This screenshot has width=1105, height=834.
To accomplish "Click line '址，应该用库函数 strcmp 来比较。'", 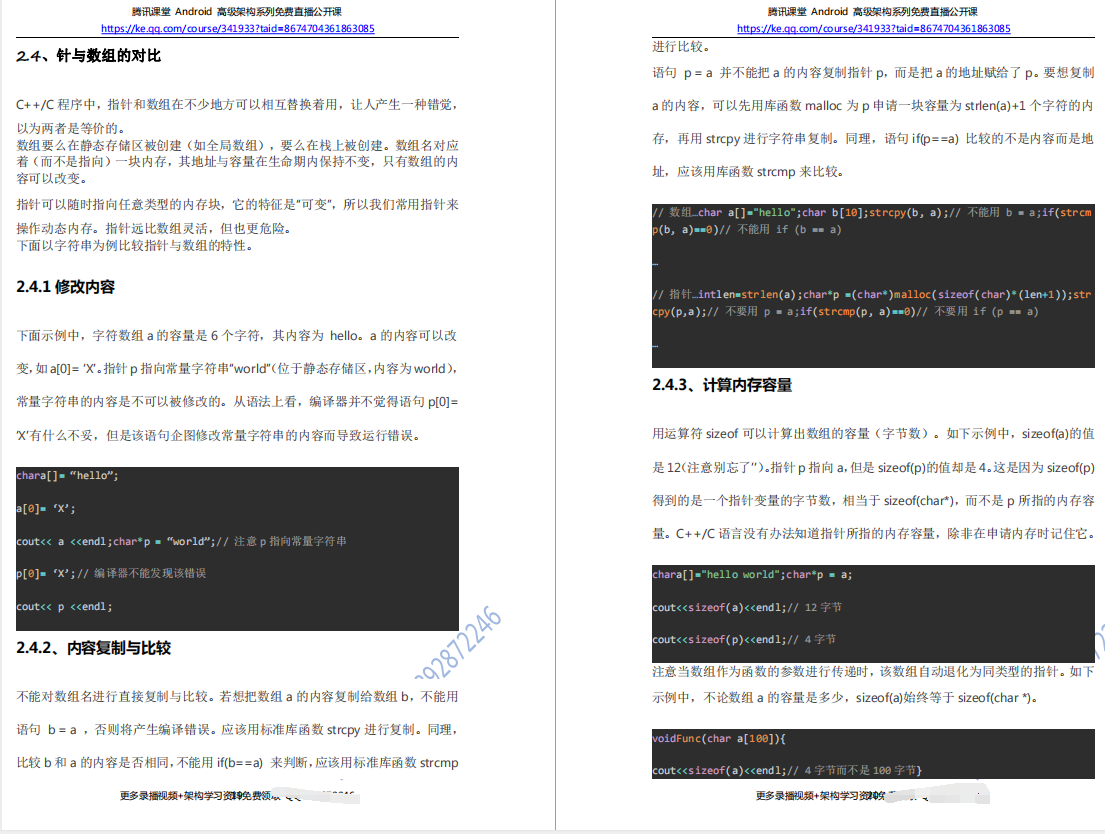I will pyautogui.click(x=748, y=172).
